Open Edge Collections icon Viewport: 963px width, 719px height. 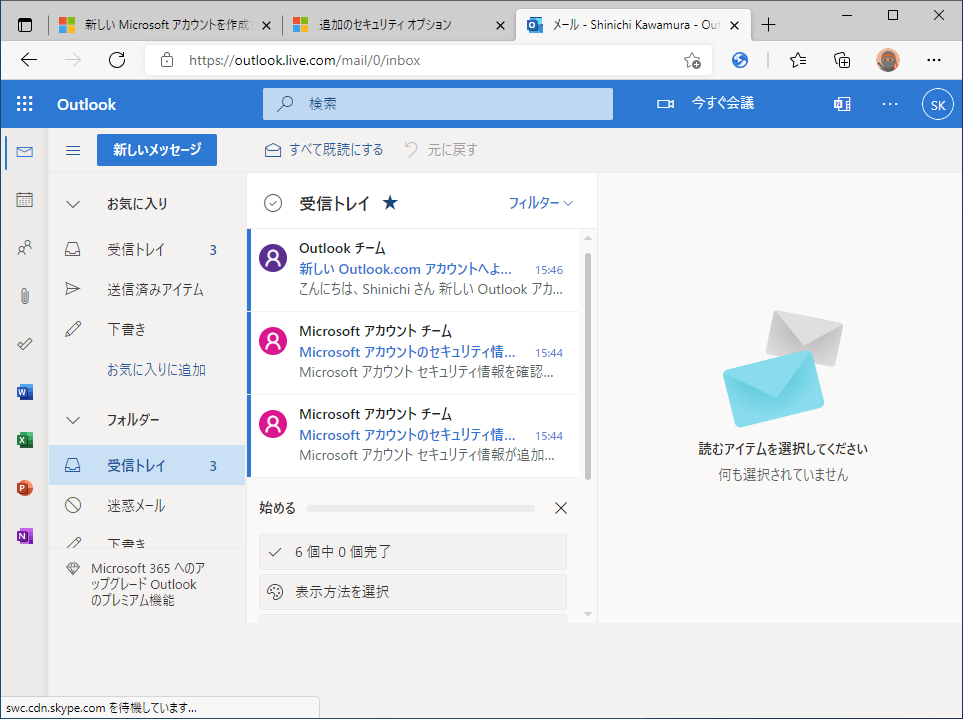click(842, 60)
